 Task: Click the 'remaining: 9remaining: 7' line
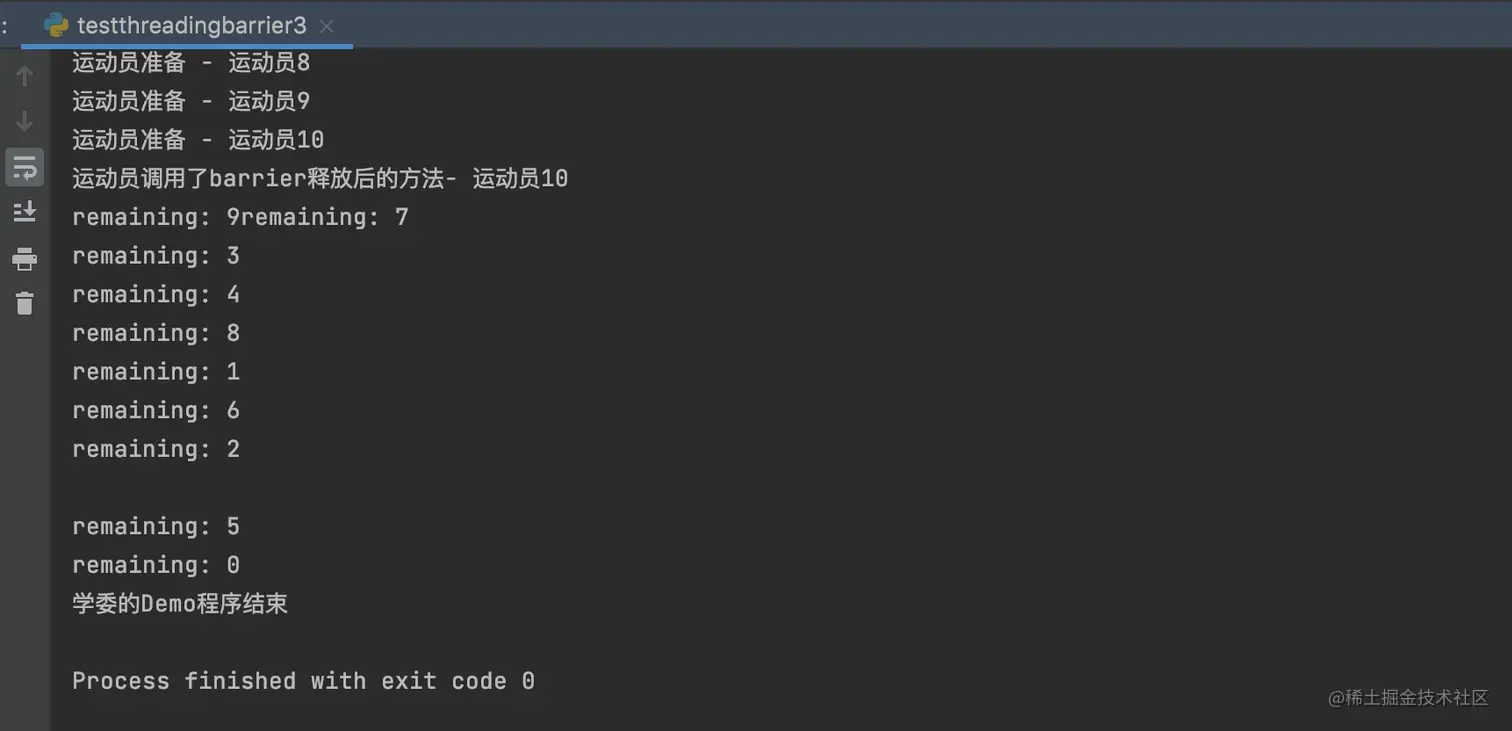click(240, 217)
